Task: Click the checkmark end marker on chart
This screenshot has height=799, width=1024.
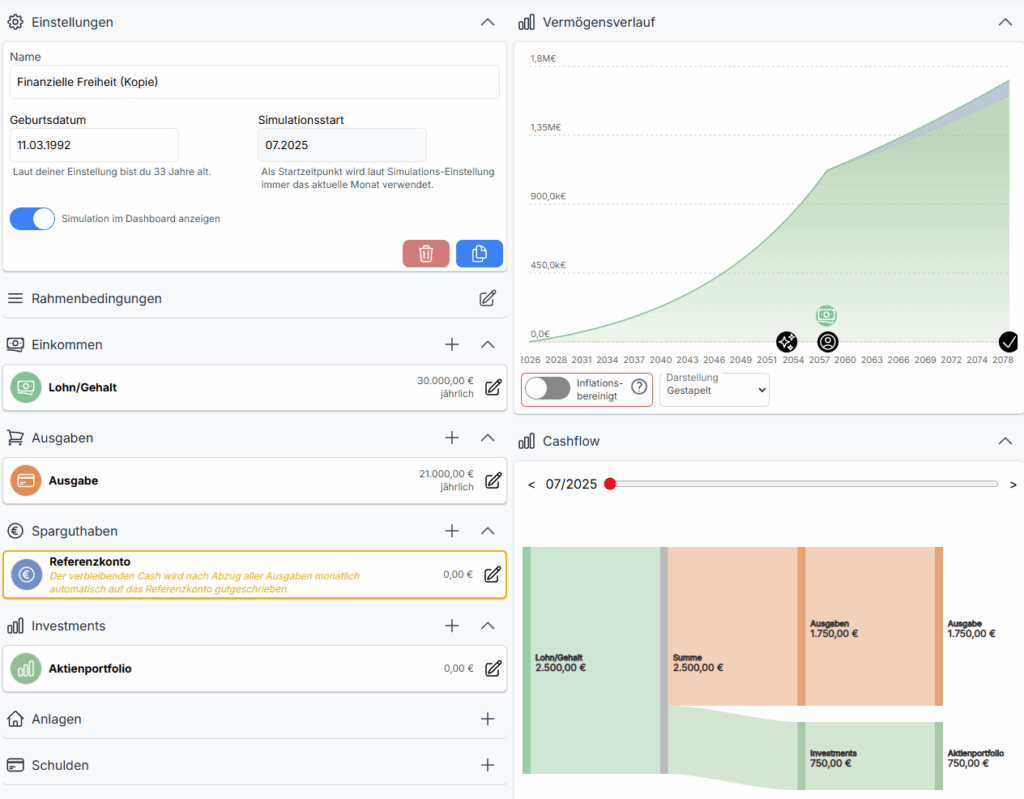Action: (1008, 342)
